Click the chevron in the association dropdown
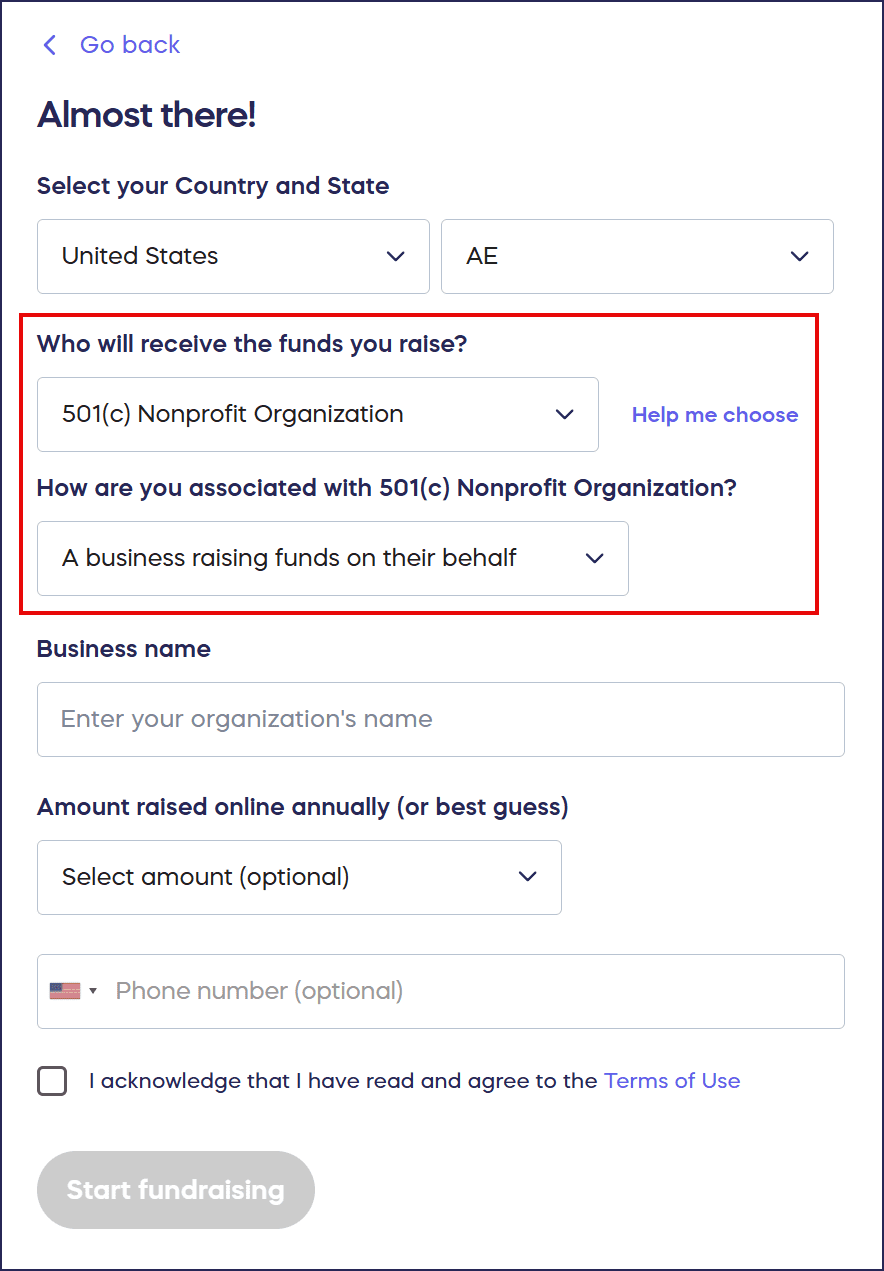The height and width of the screenshot is (1271, 884). (x=595, y=559)
